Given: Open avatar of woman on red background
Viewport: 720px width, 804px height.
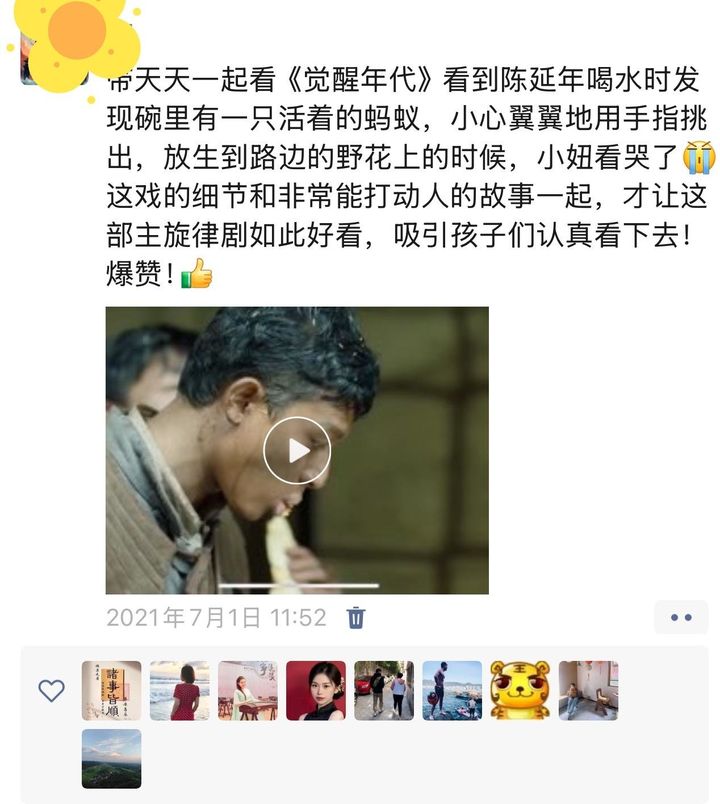Looking at the screenshot, I should [x=316, y=691].
